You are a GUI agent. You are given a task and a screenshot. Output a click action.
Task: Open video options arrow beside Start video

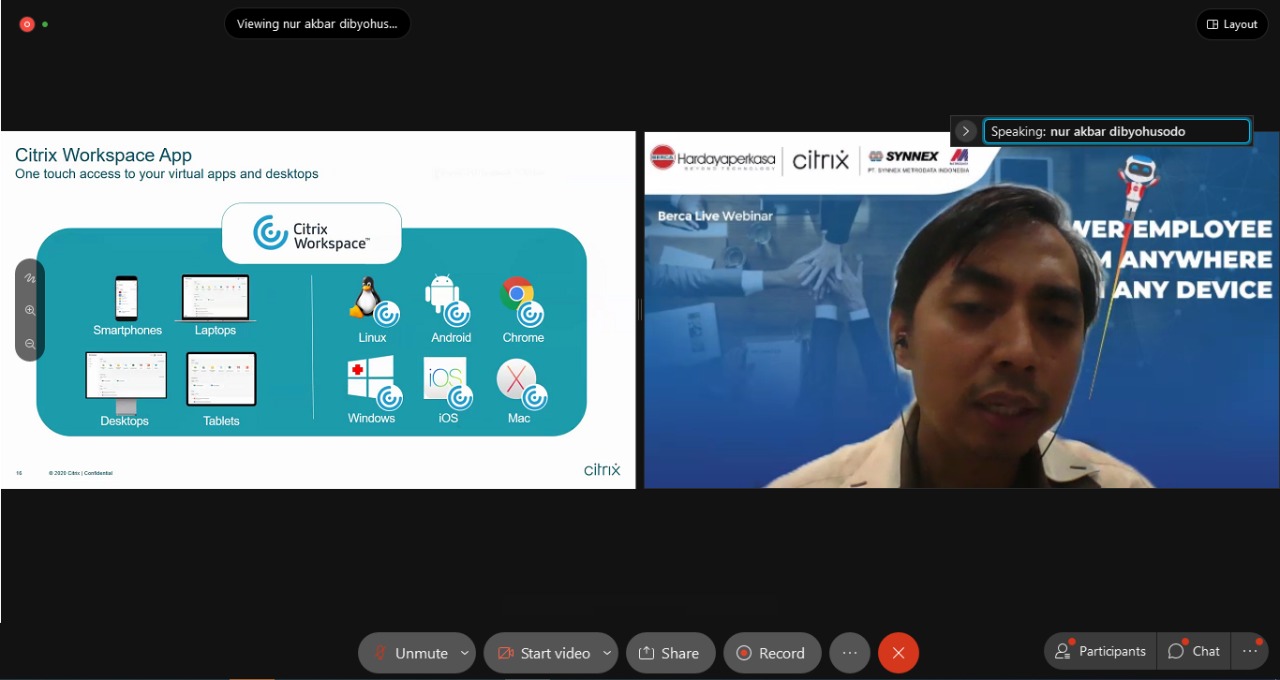pos(607,653)
